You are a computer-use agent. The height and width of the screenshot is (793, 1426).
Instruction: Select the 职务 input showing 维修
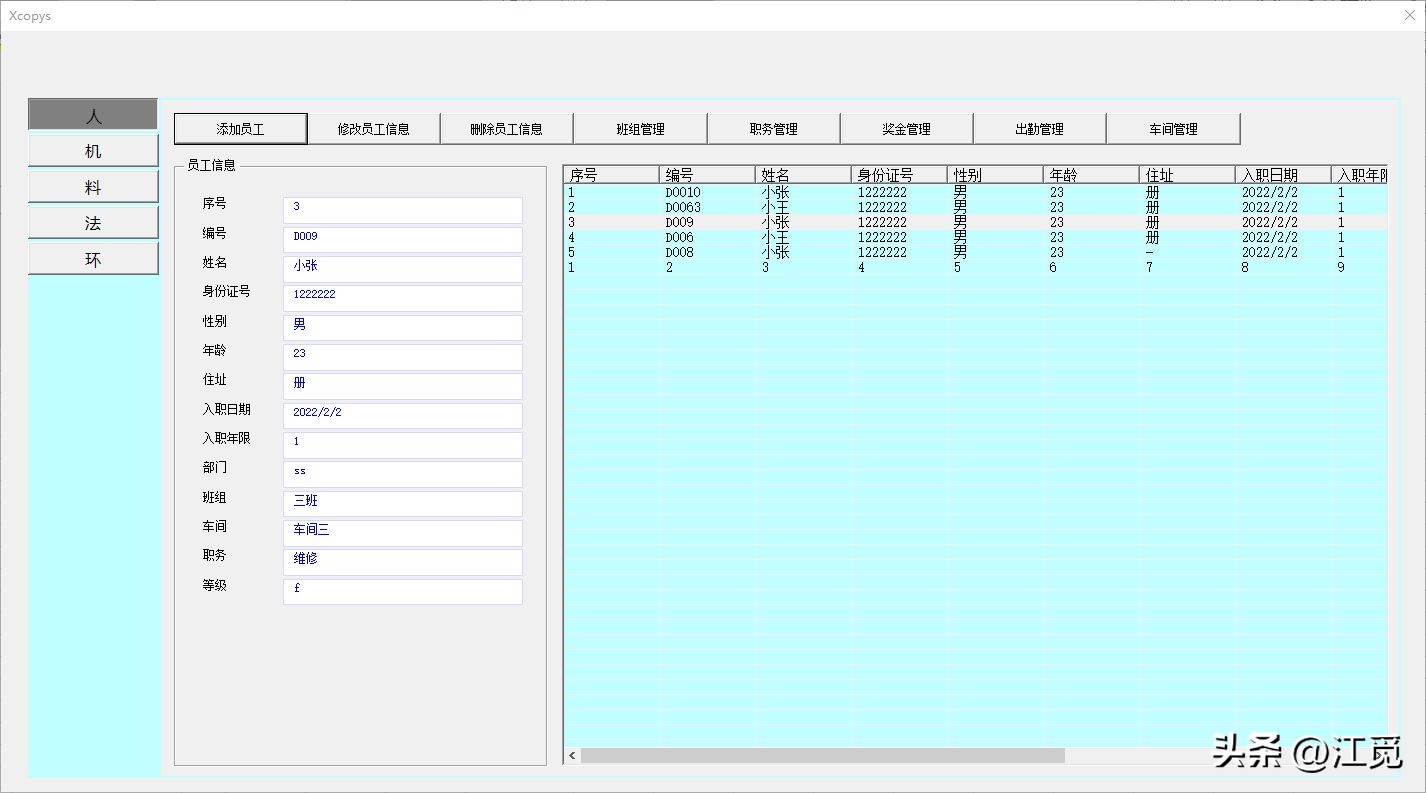click(402, 561)
